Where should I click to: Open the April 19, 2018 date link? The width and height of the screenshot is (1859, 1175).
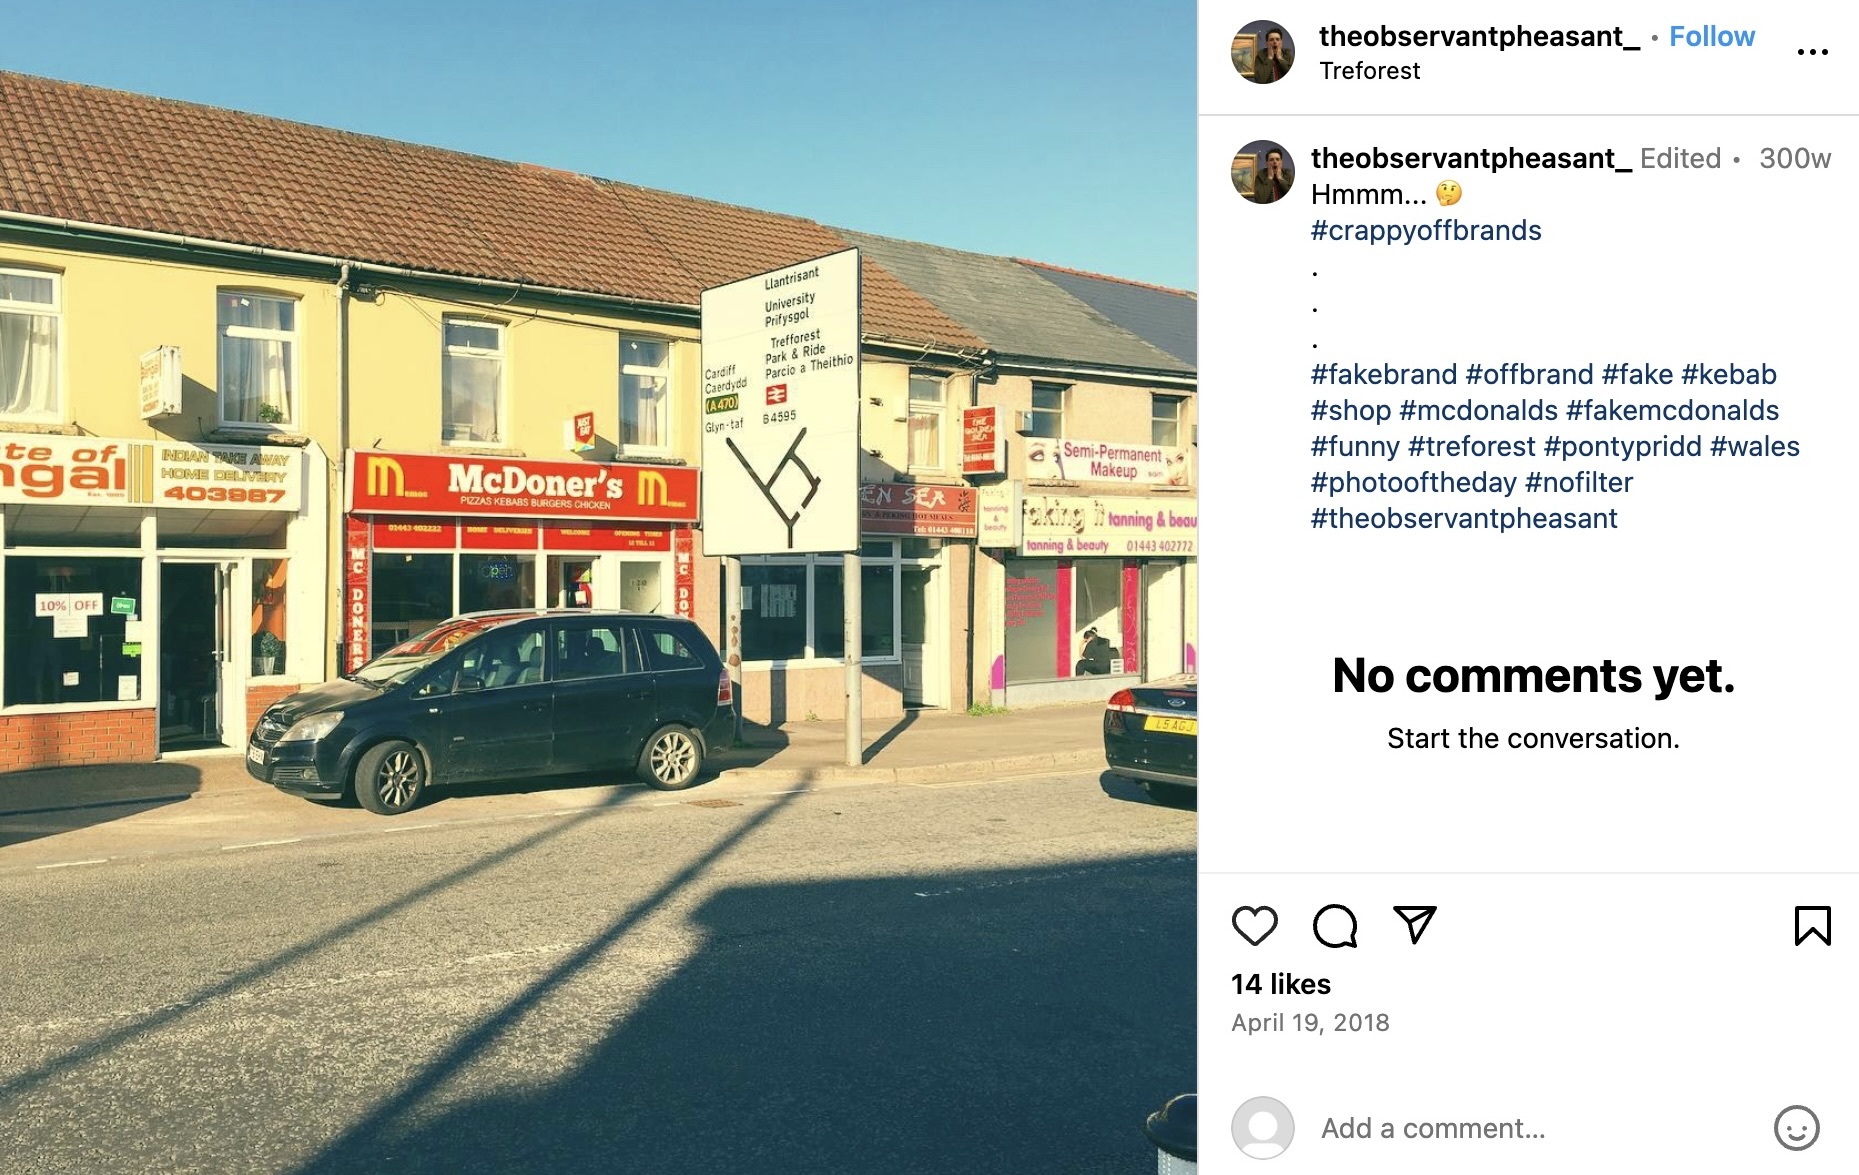1310,1023
